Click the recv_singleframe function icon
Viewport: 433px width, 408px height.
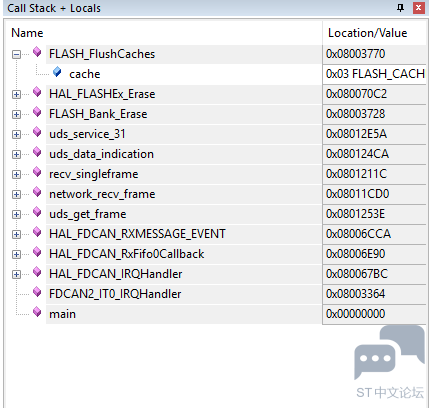coord(37,172)
